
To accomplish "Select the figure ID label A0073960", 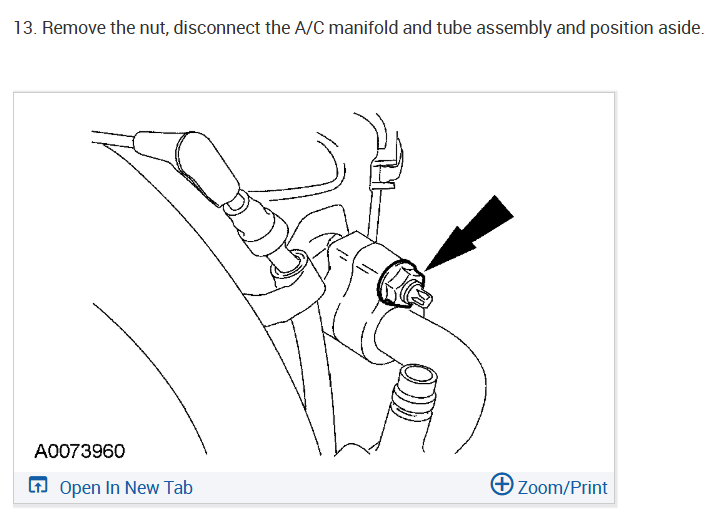I will (x=80, y=451).
